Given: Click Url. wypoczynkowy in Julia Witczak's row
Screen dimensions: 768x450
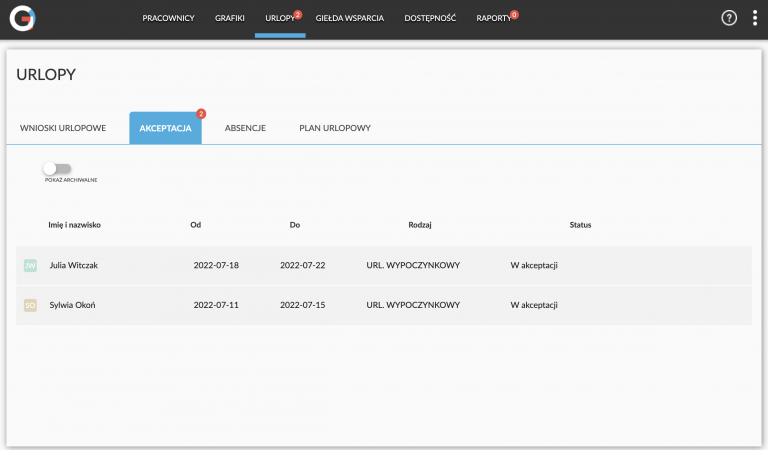Looking at the screenshot, I should pos(413,265).
